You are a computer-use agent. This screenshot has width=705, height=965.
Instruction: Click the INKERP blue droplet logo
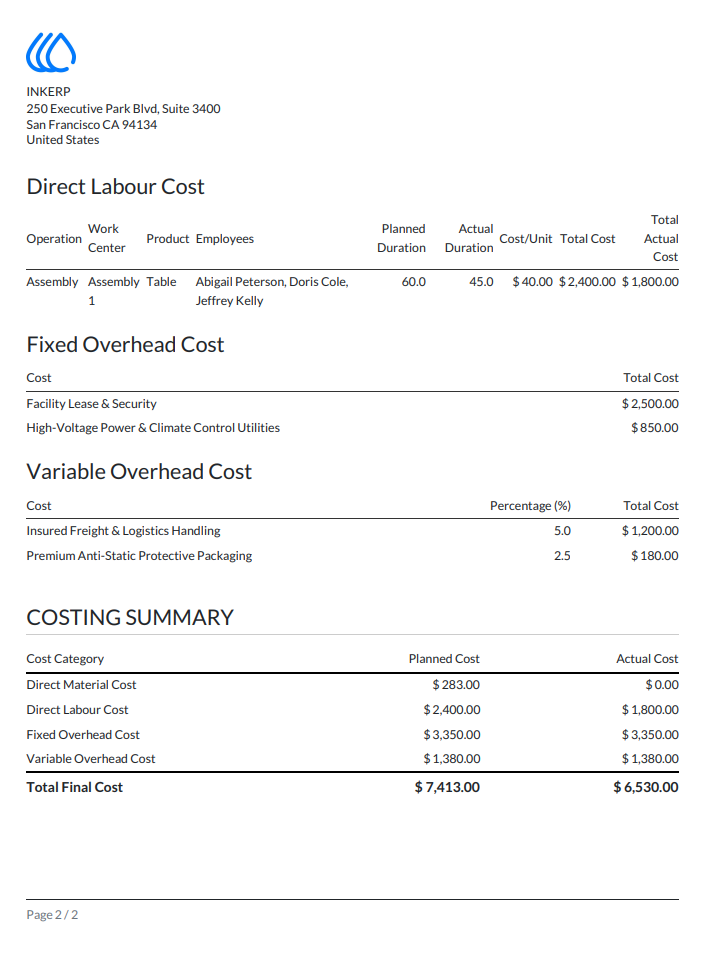click(51, 52)
